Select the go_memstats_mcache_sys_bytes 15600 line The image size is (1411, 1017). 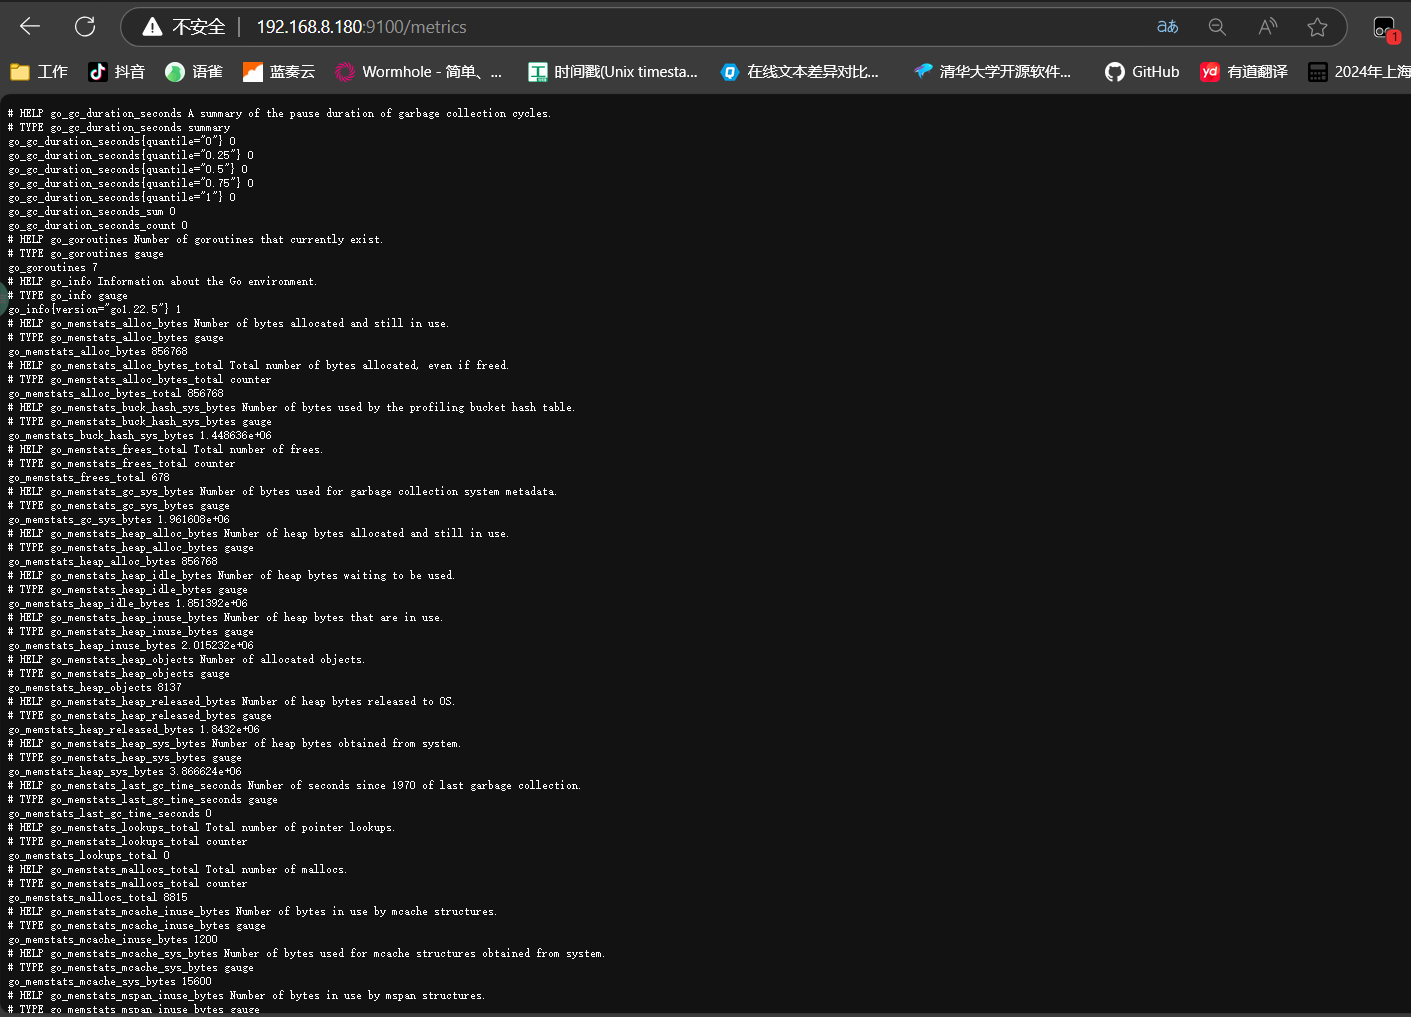click(110, 982)
